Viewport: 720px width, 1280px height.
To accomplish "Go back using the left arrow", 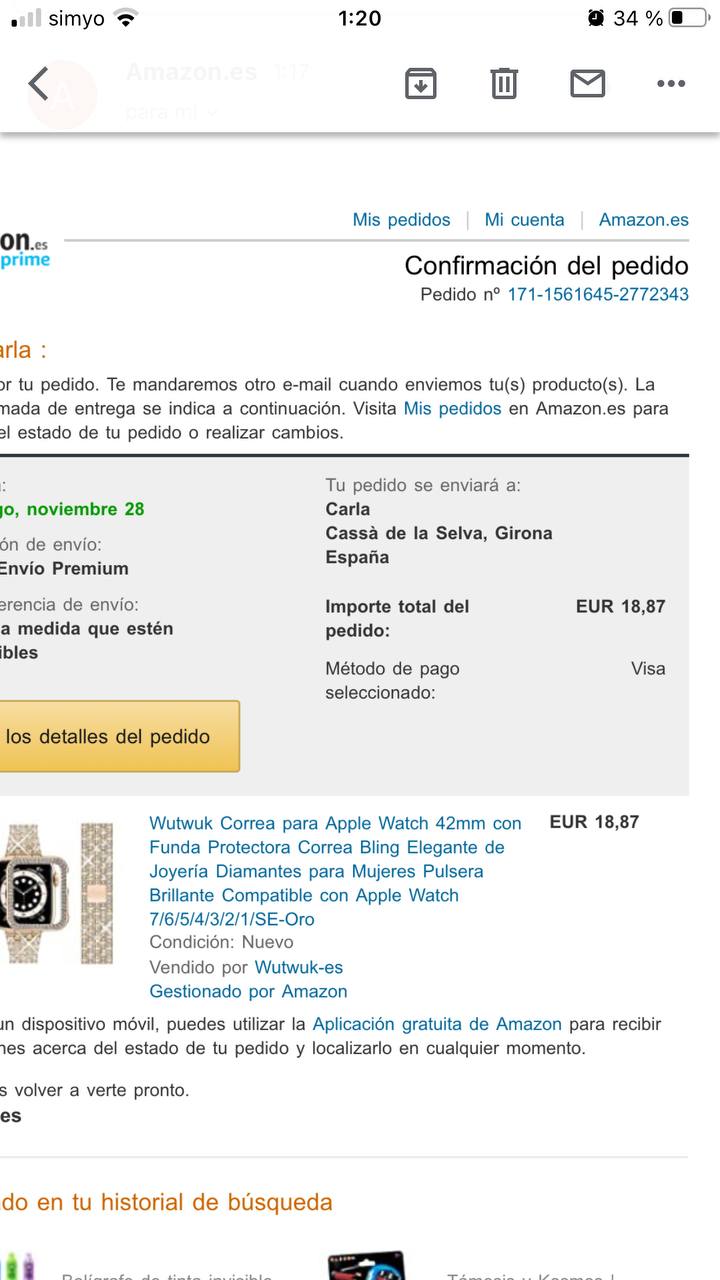I will coord(39,84).
